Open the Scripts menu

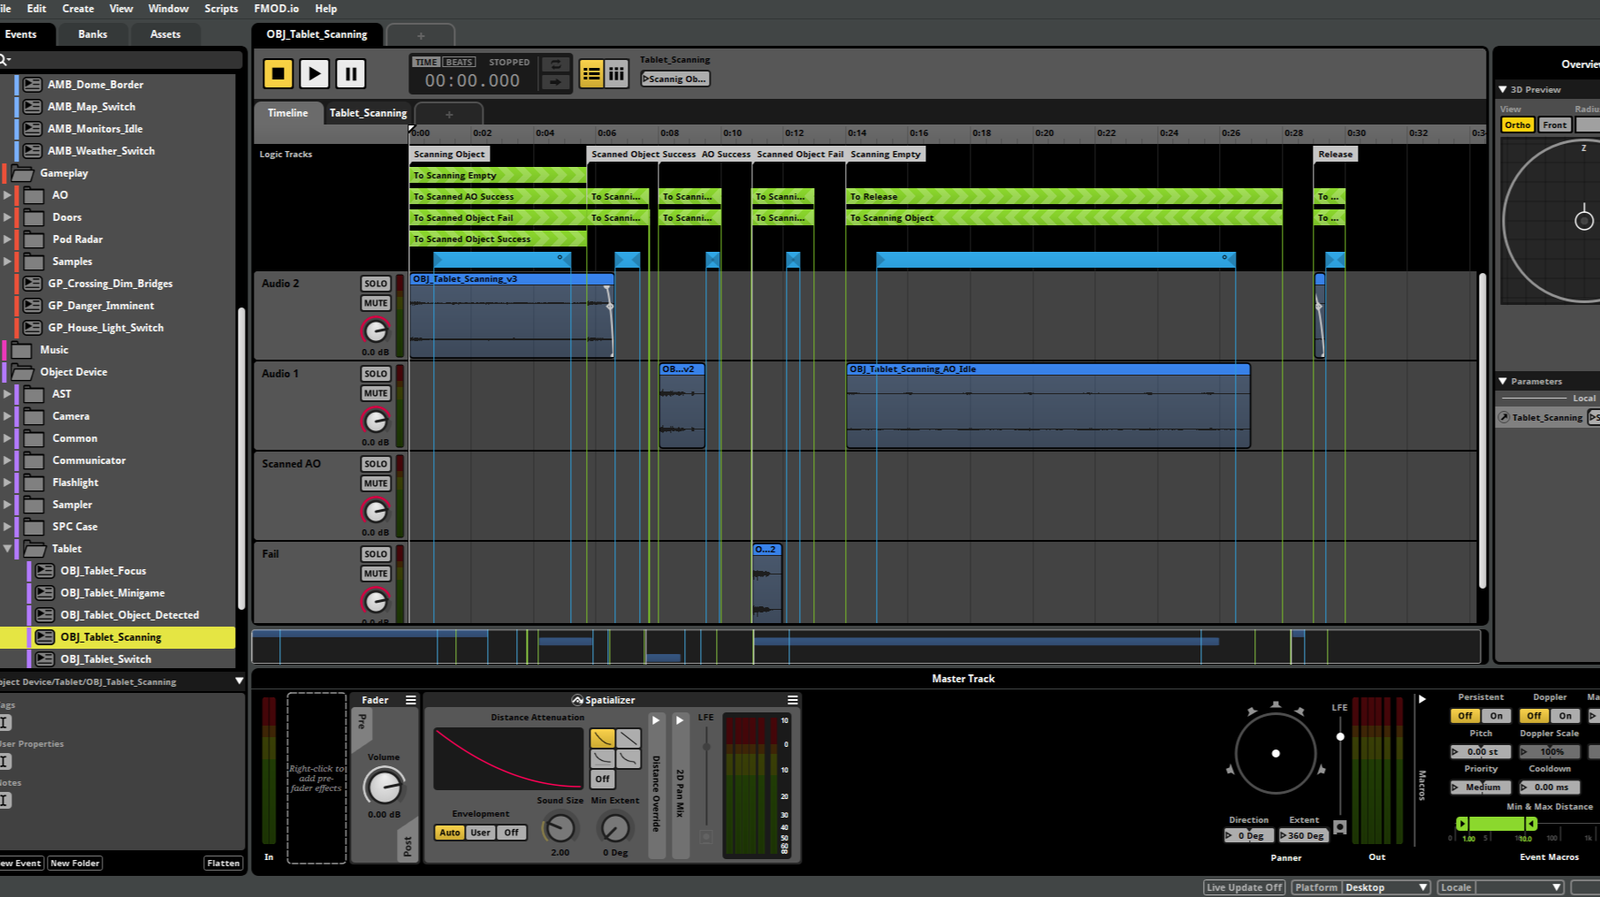(221, 9)
